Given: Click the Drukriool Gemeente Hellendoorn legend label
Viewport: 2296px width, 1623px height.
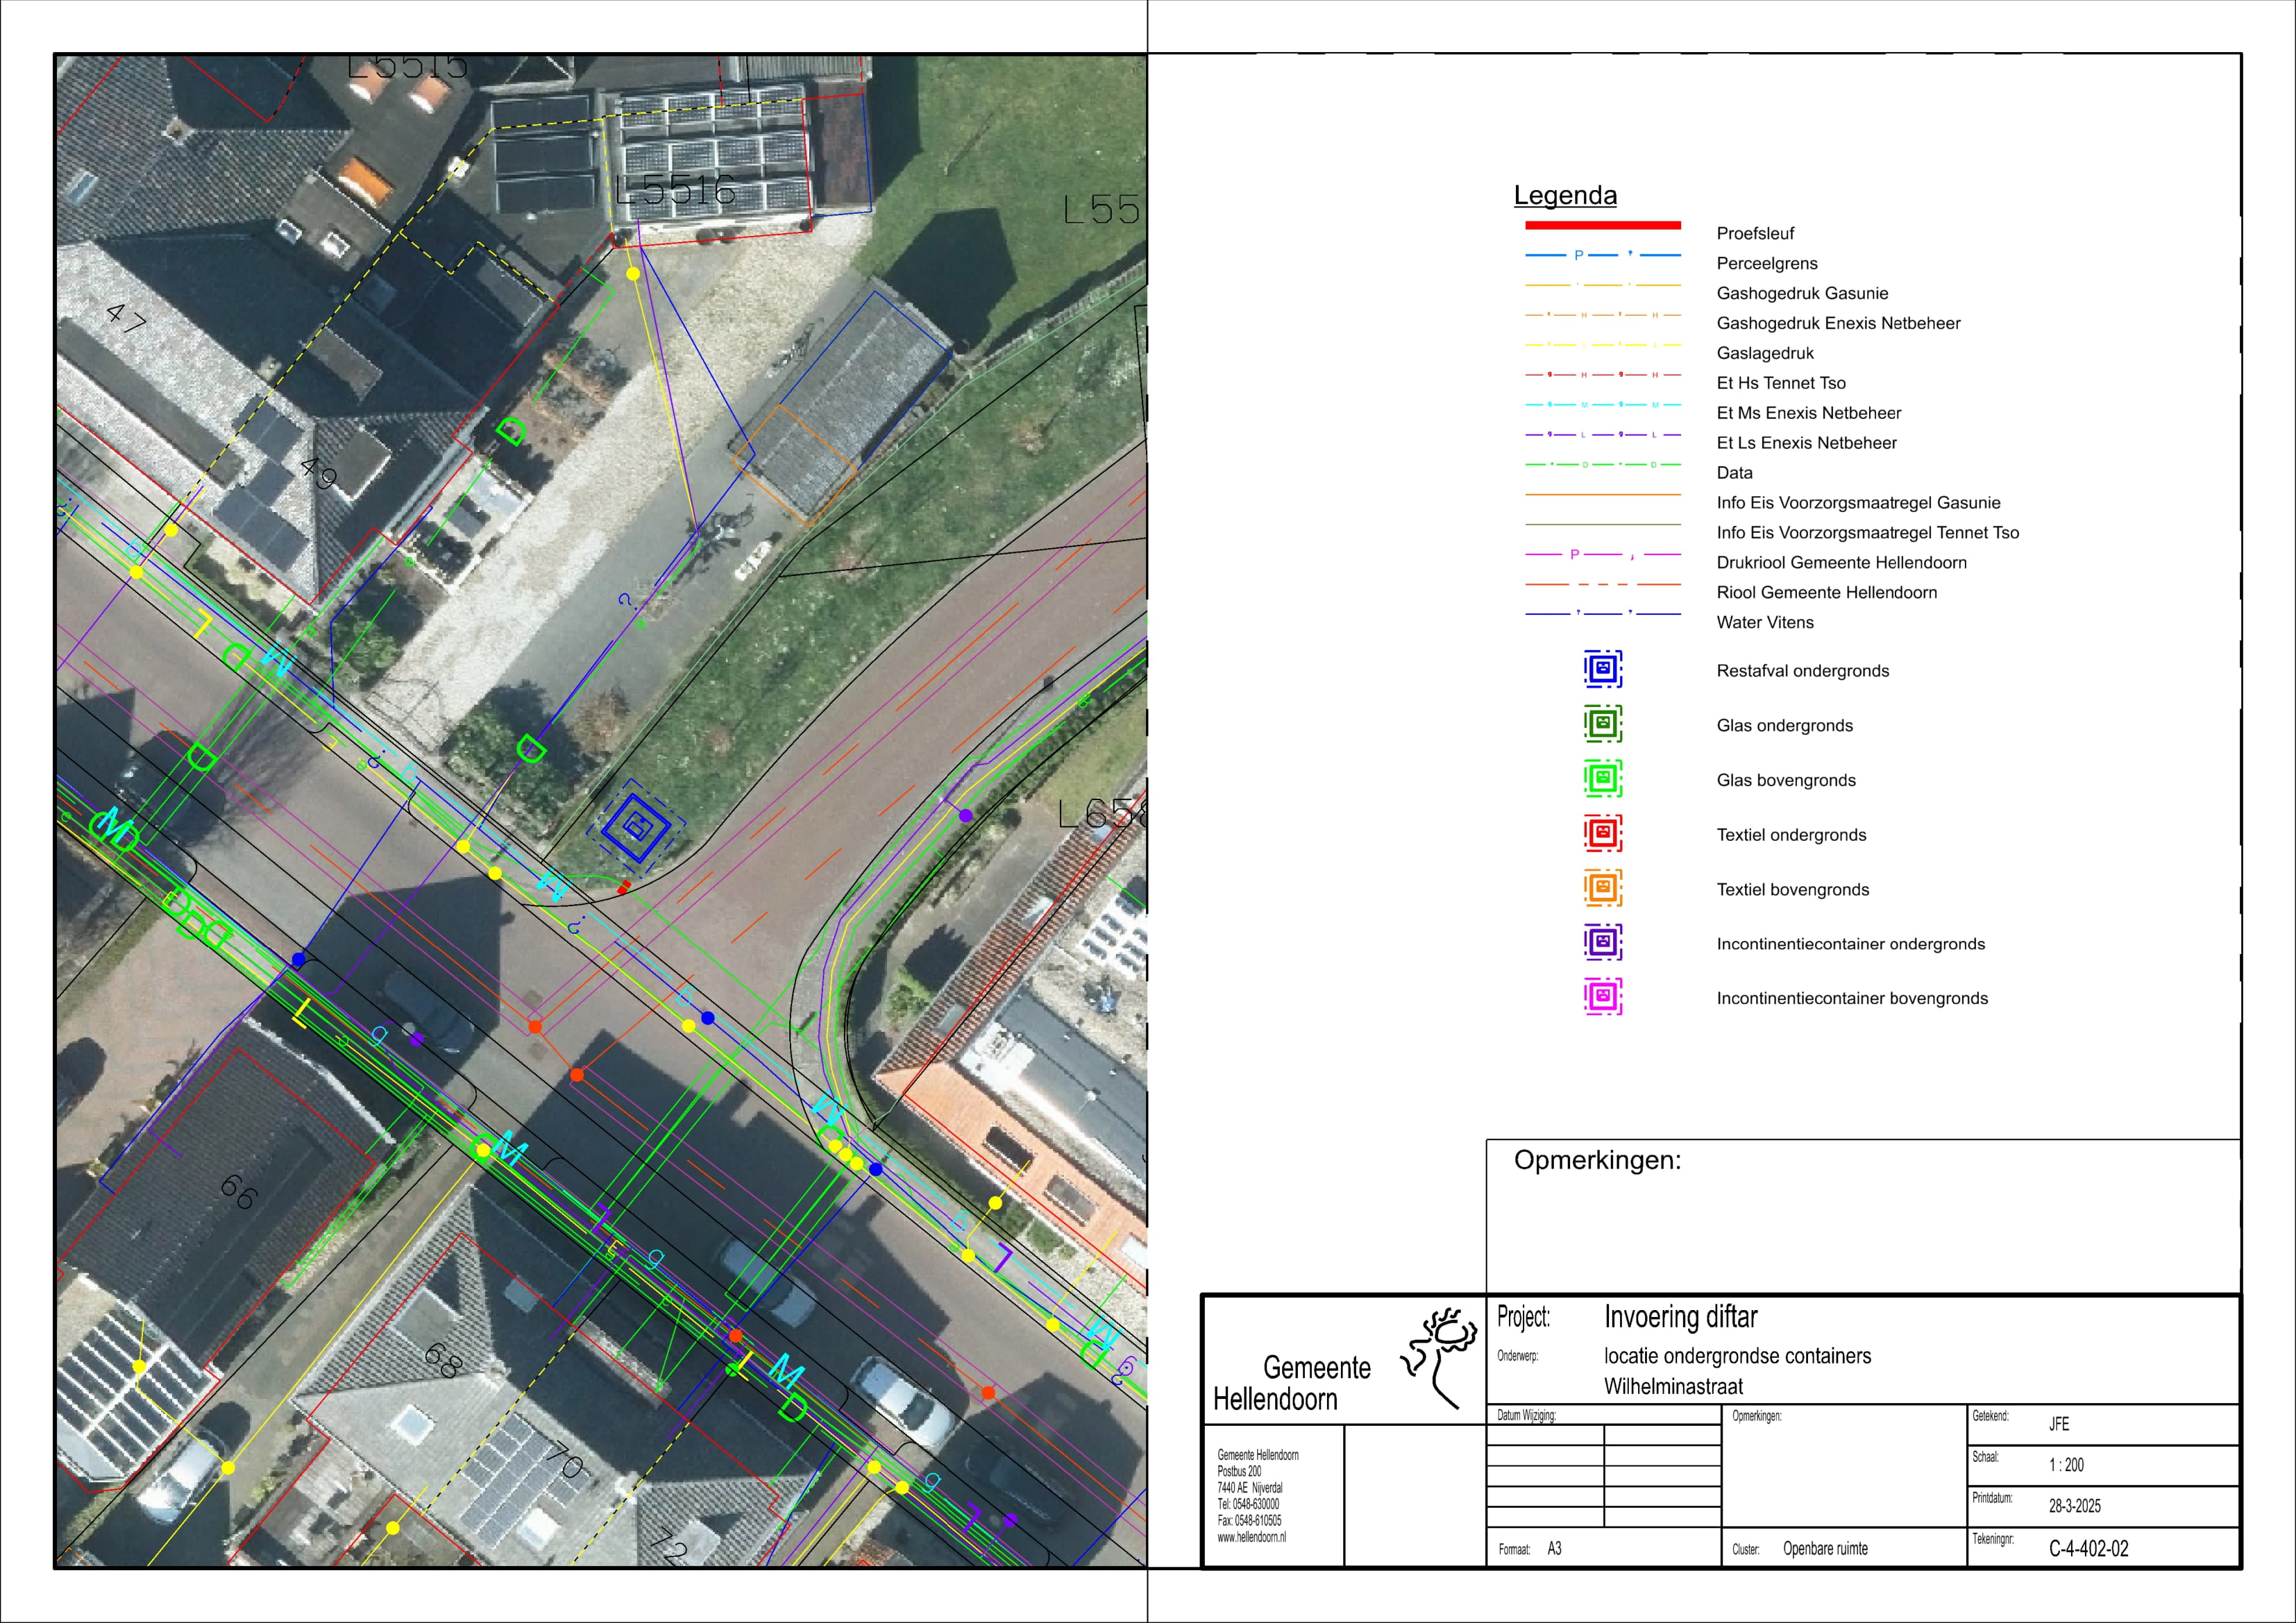Looking at the screenshot, I should 1841,563.
